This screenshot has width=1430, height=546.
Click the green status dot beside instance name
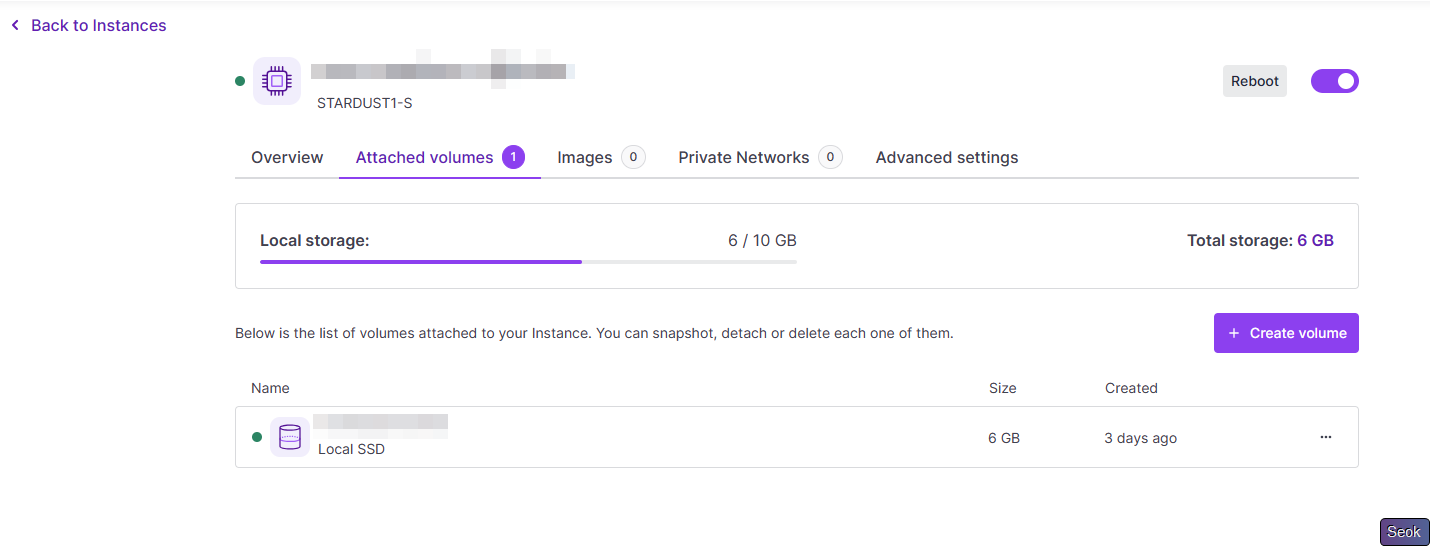(240, 81)
